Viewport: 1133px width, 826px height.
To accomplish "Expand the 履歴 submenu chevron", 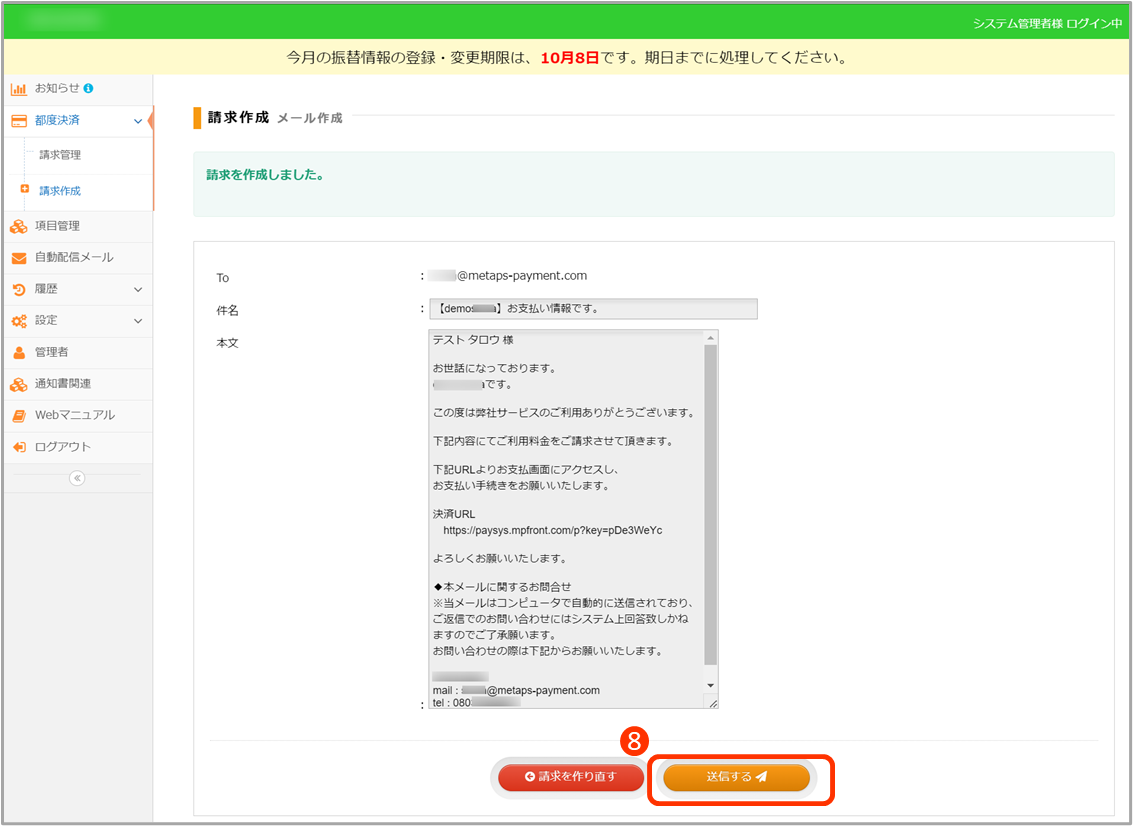I will [x=138, y=289].
